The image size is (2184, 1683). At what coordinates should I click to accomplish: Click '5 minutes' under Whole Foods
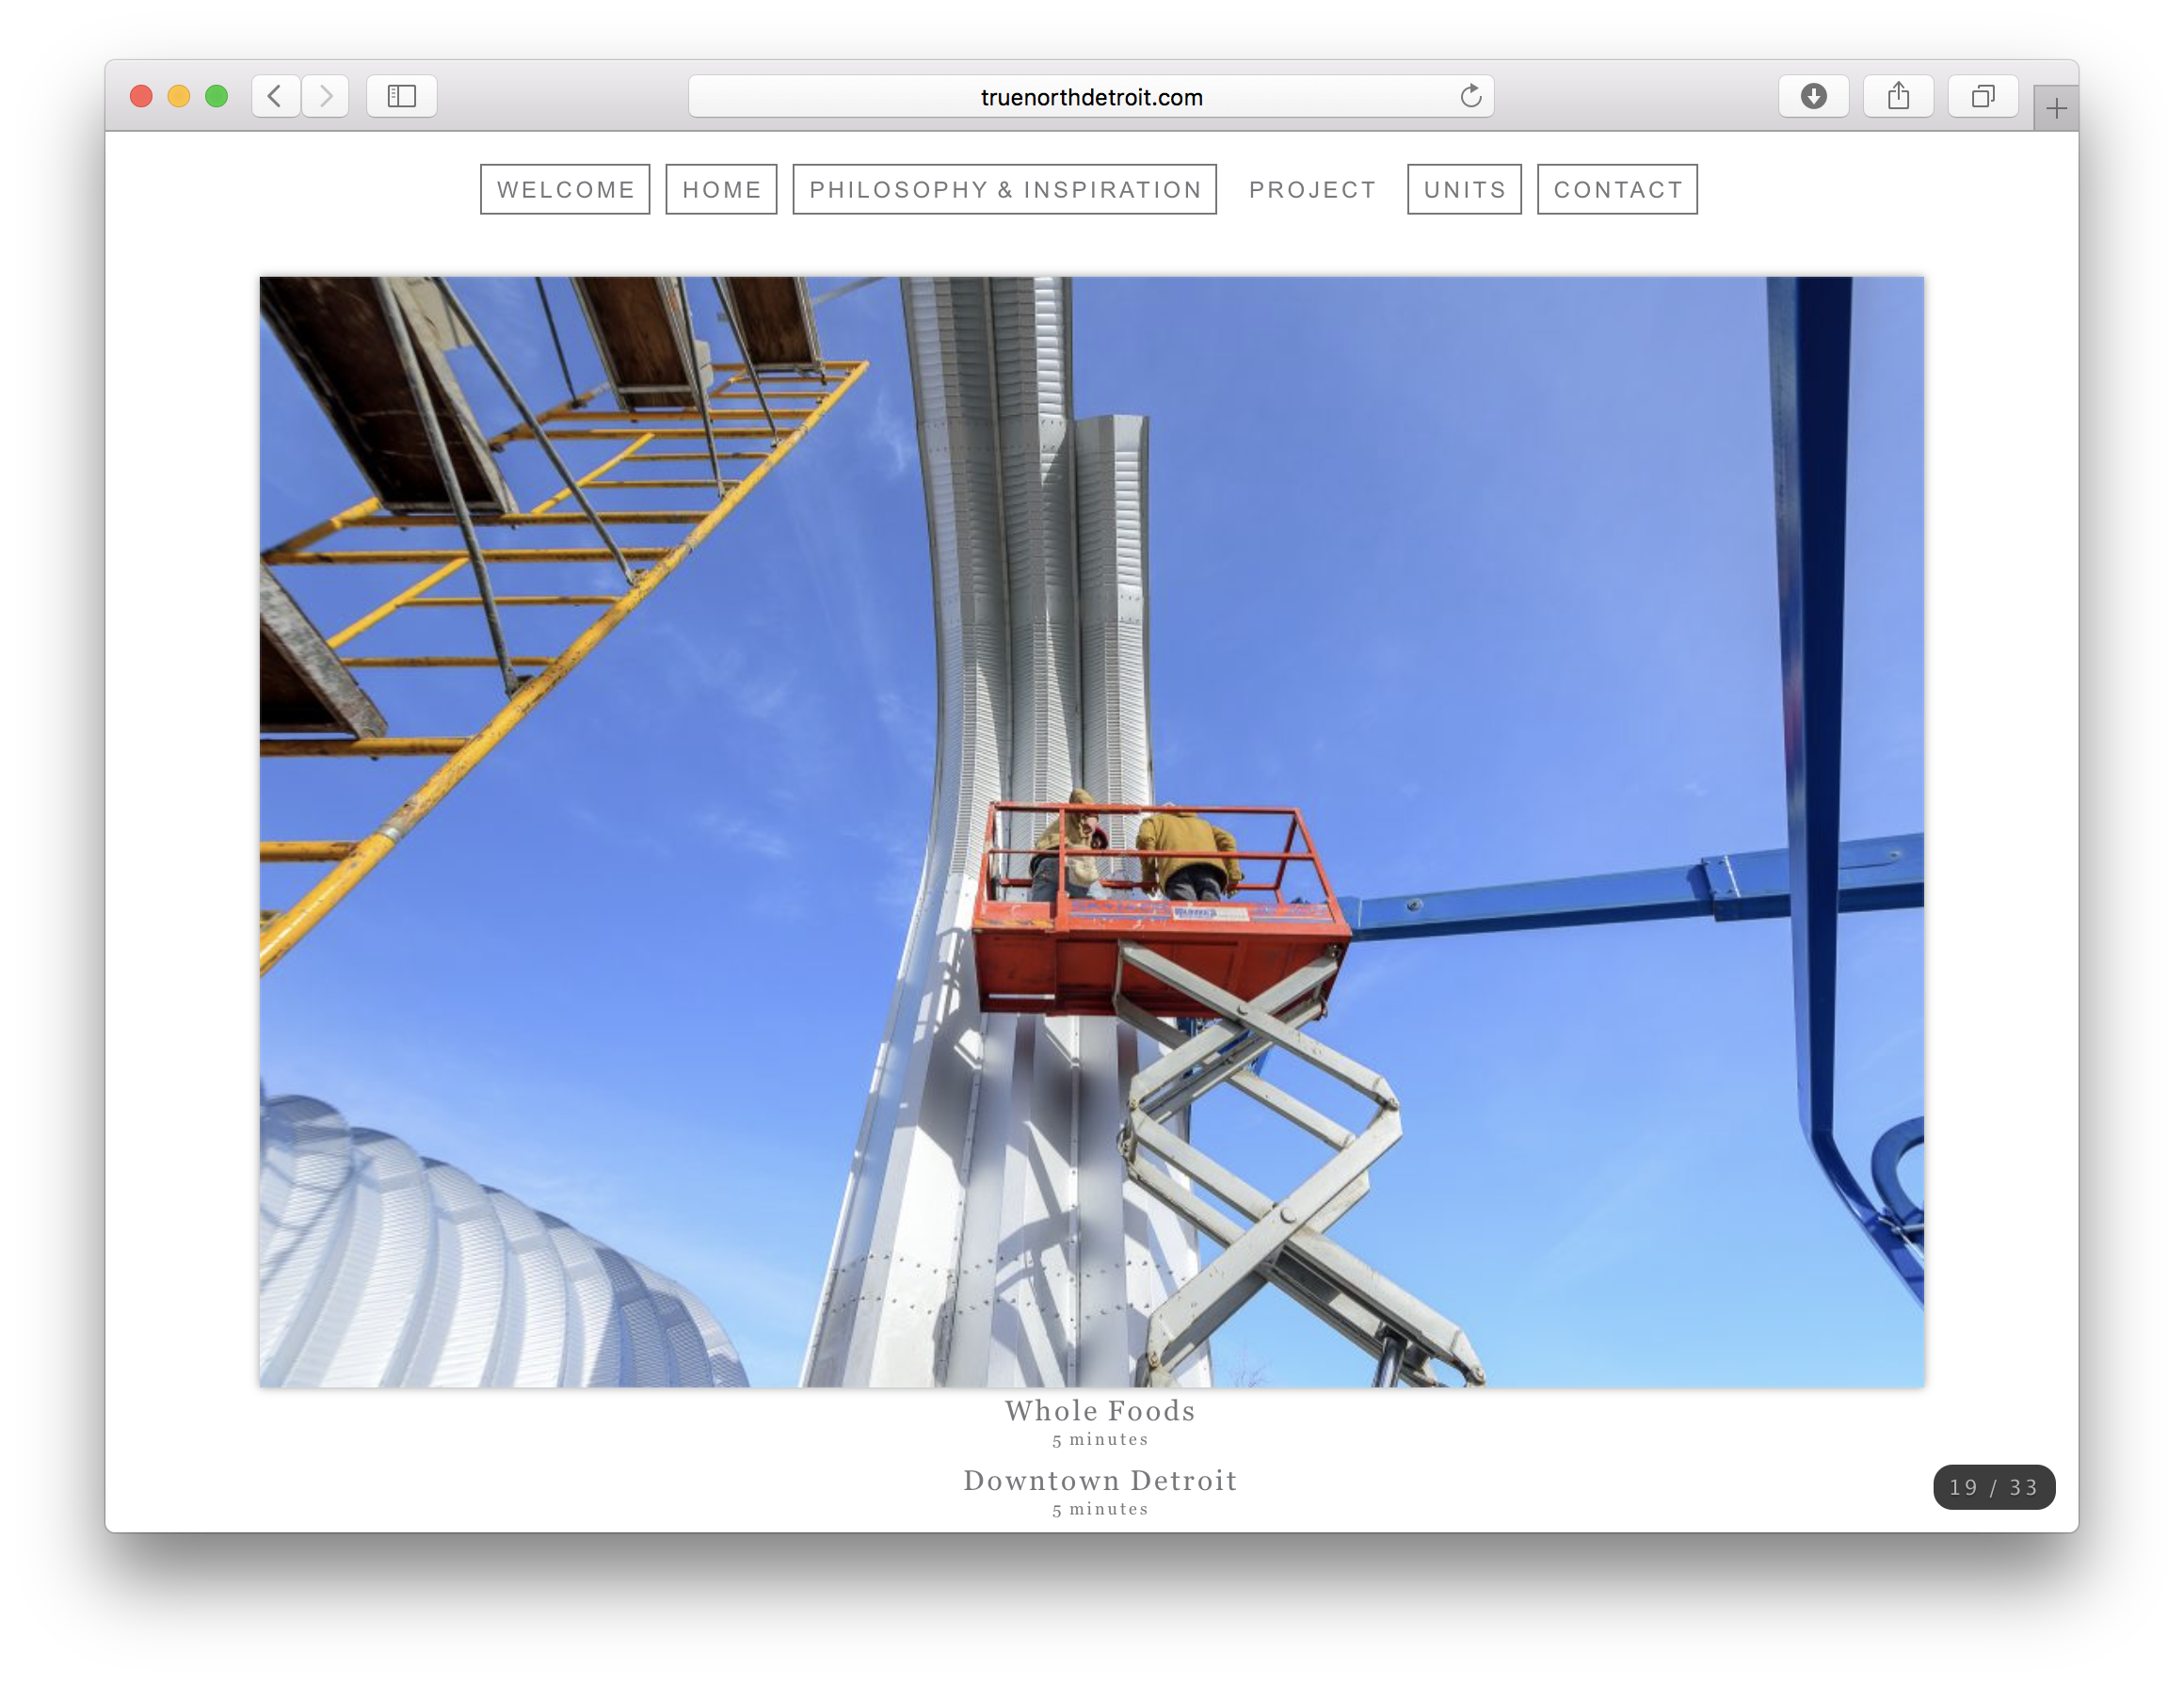(x=1100, y=1440)
